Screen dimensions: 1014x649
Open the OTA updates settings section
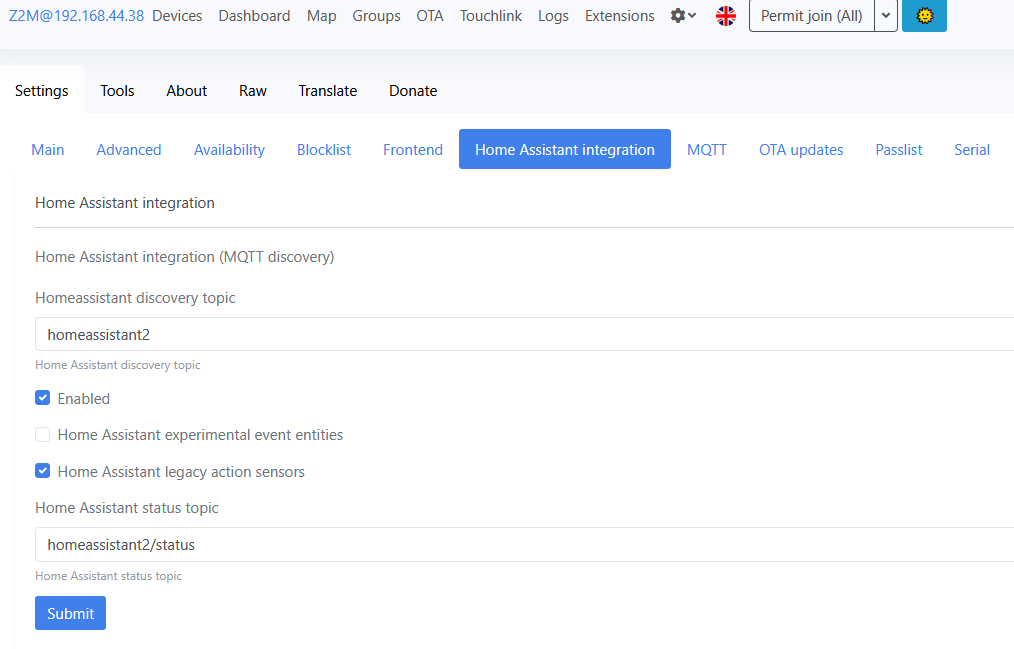pyautogui.click(x=801, y=149)
